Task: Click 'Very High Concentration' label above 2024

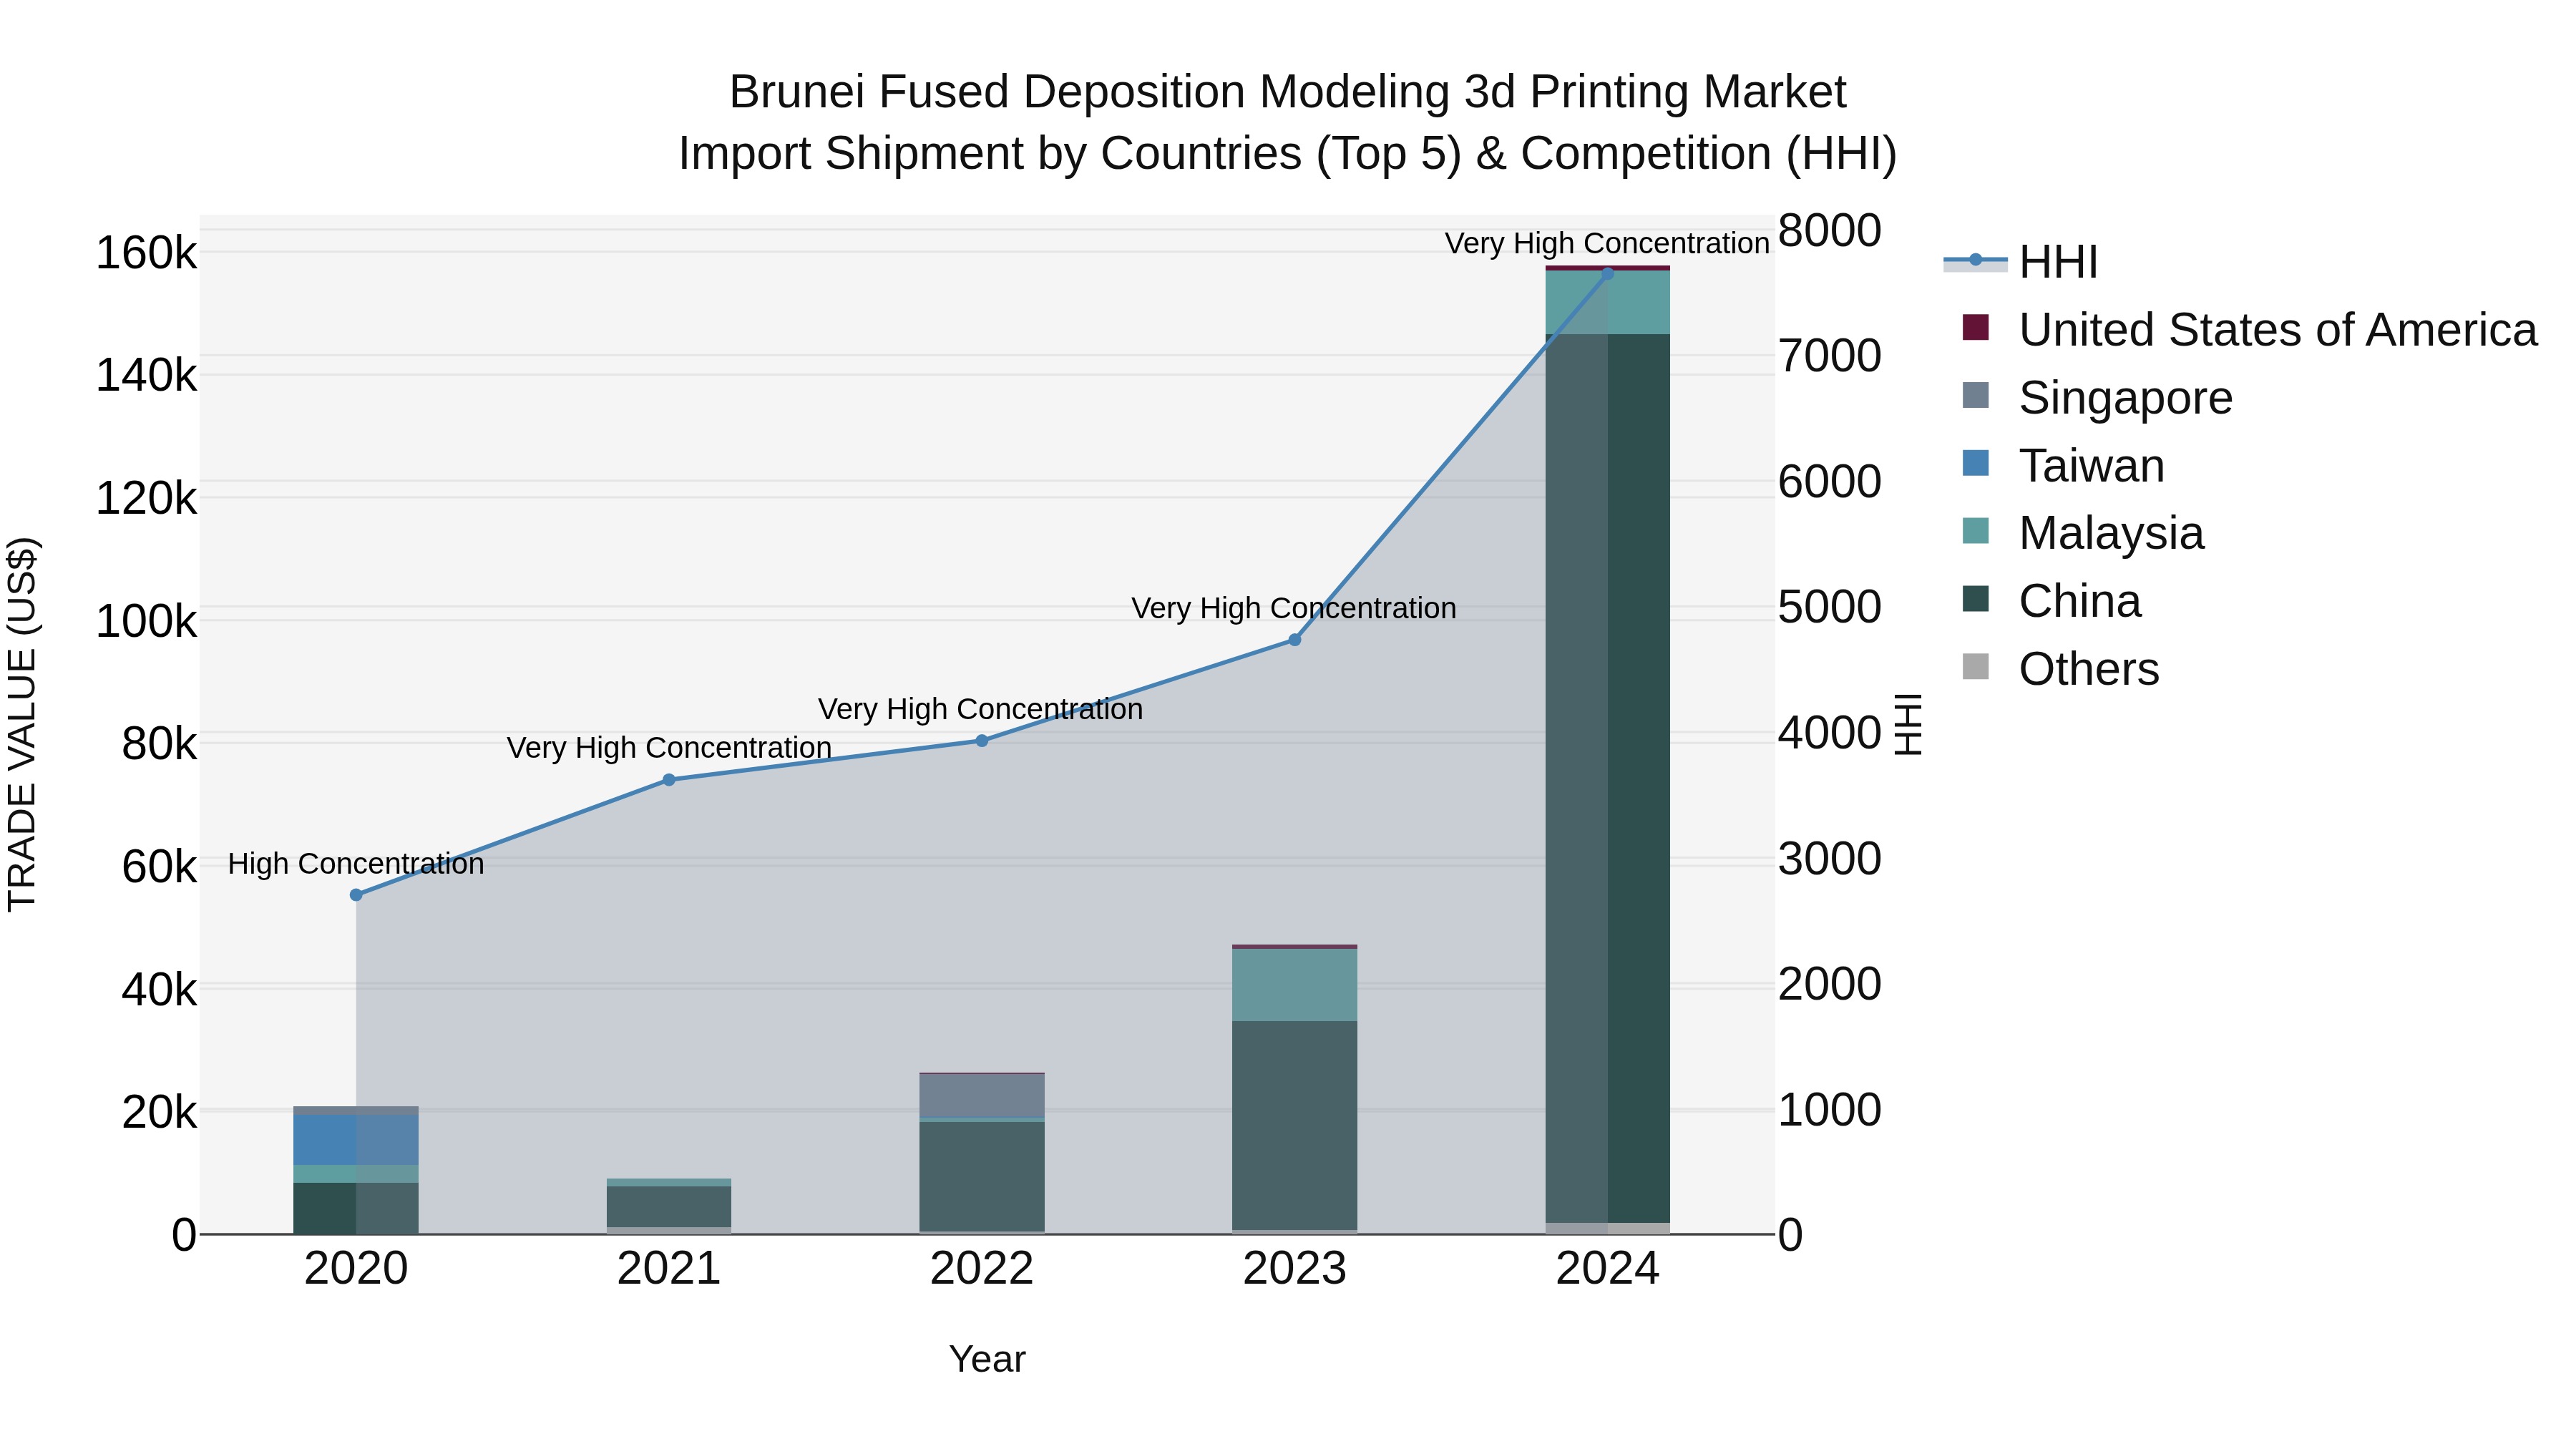Action: (1607, 243)
